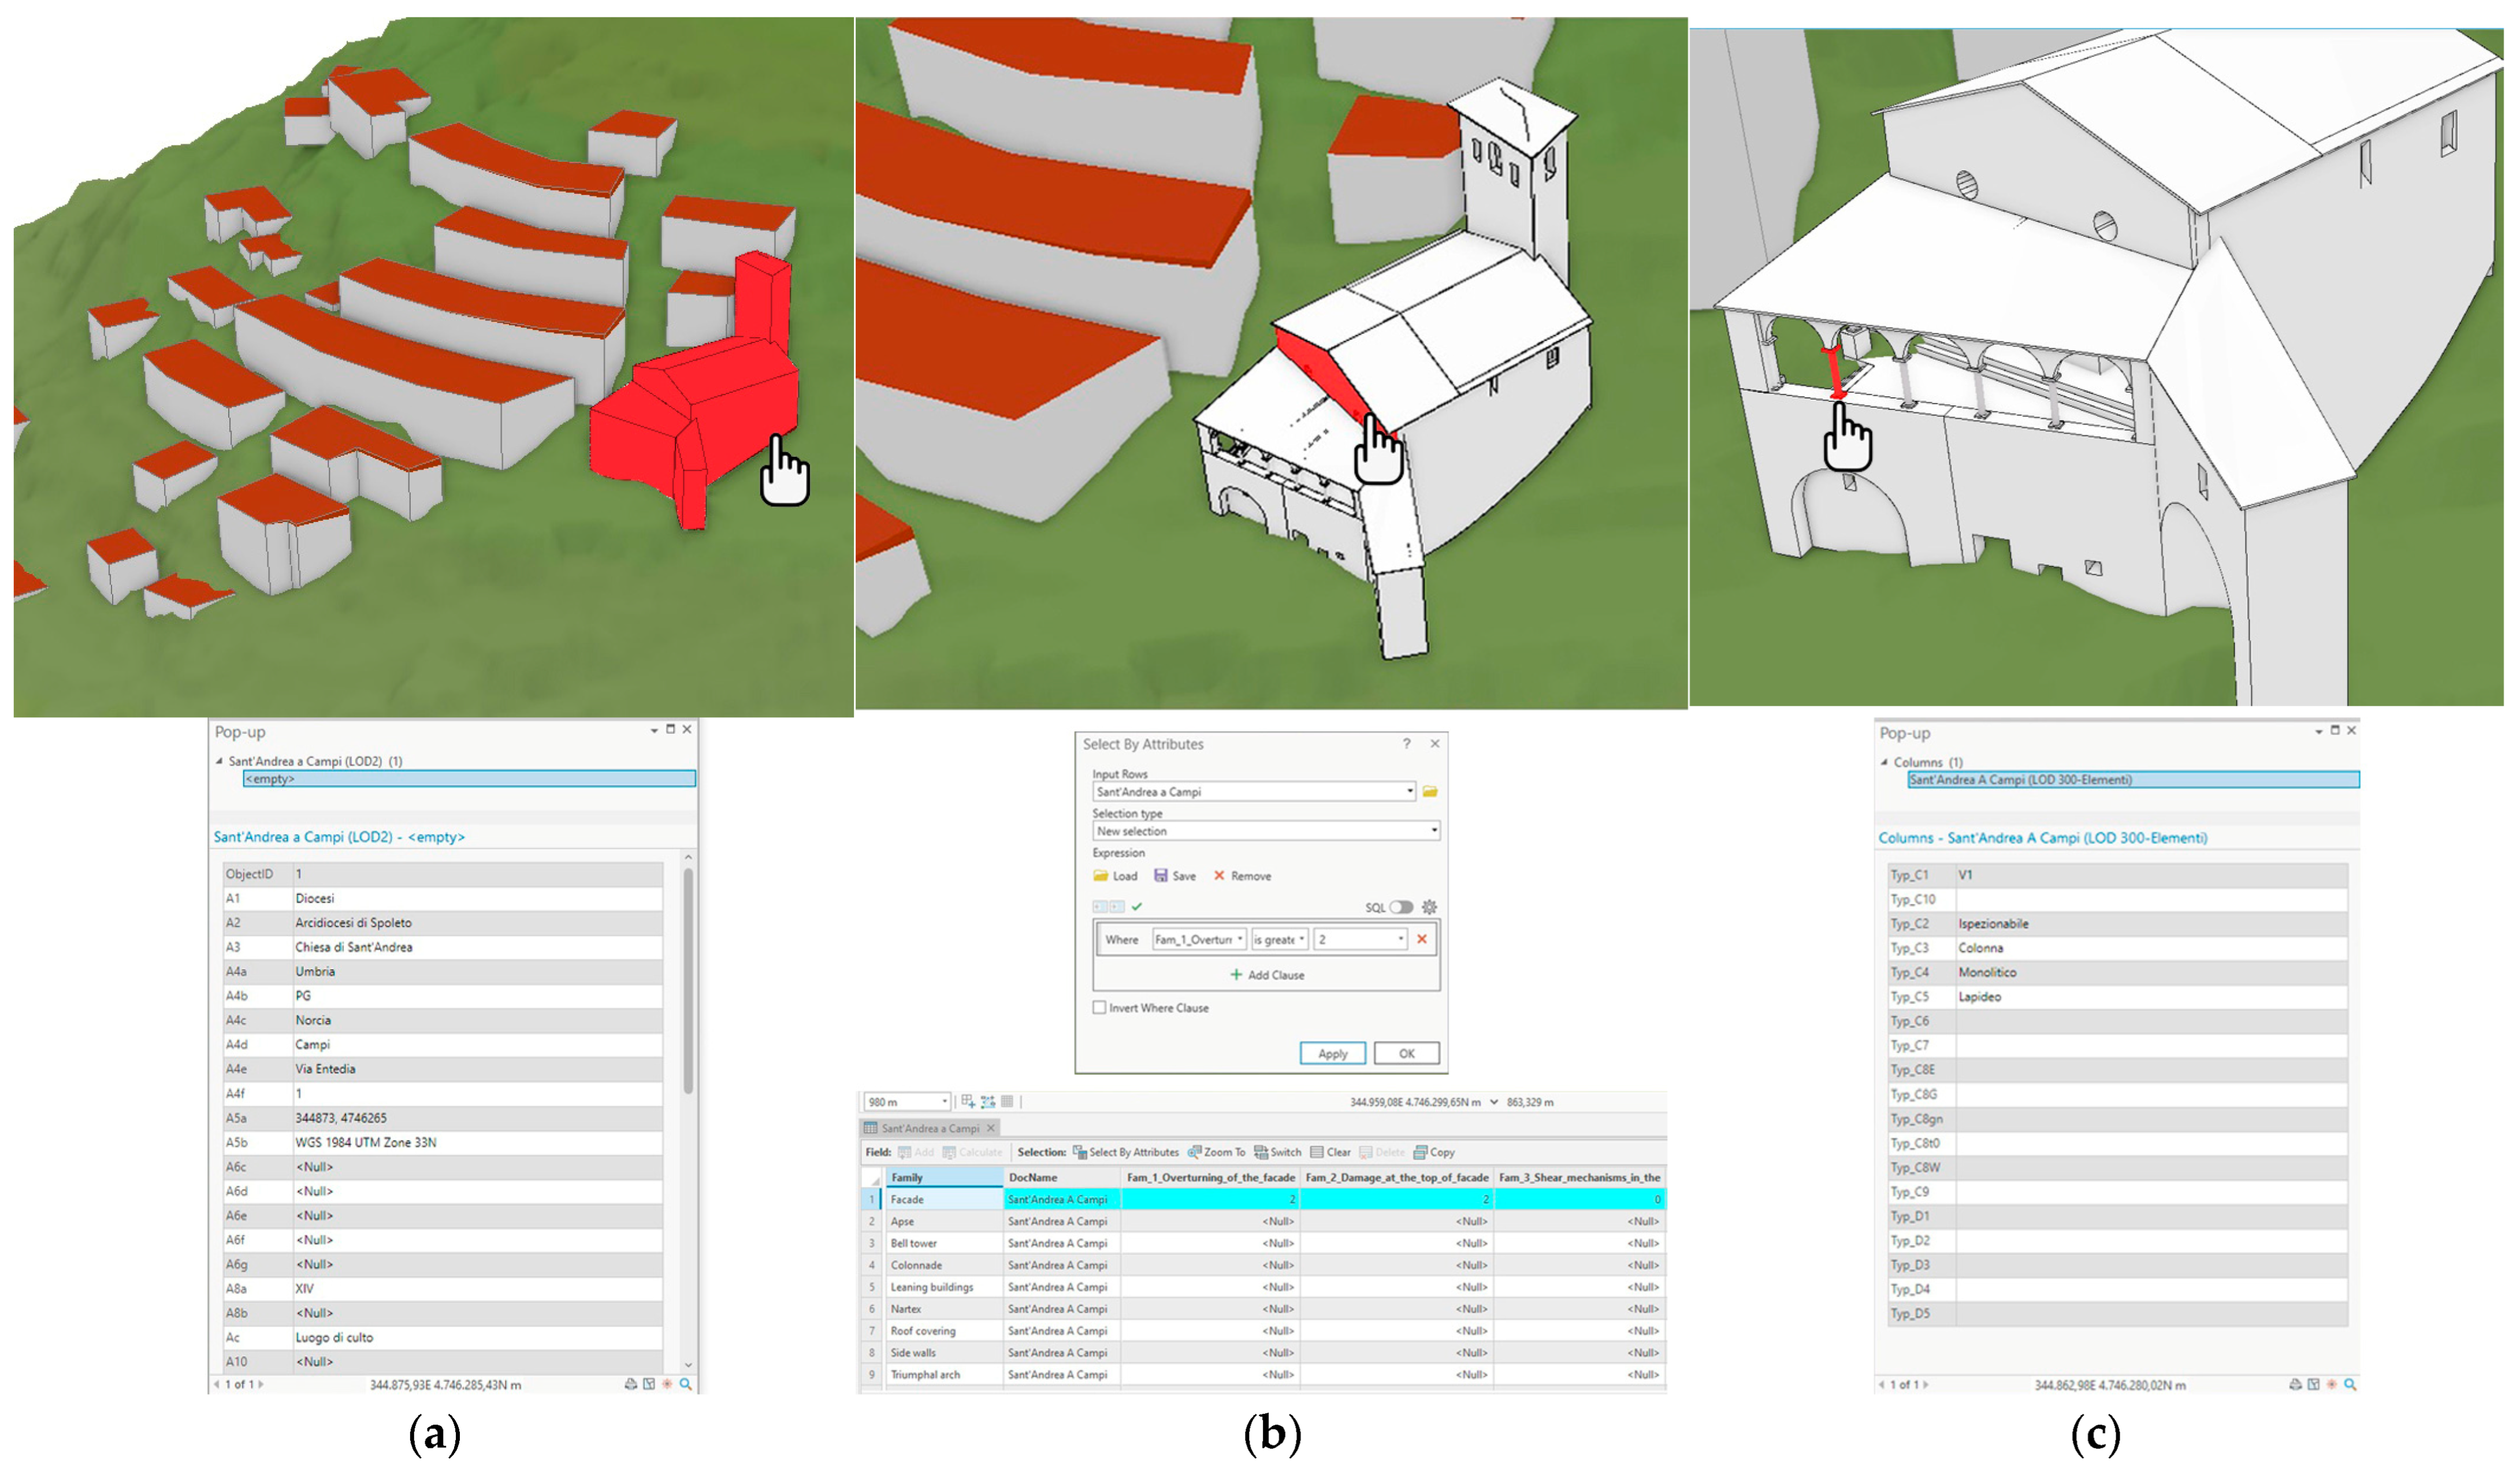Click Switch selection tool

(x=1277, y=1152)
